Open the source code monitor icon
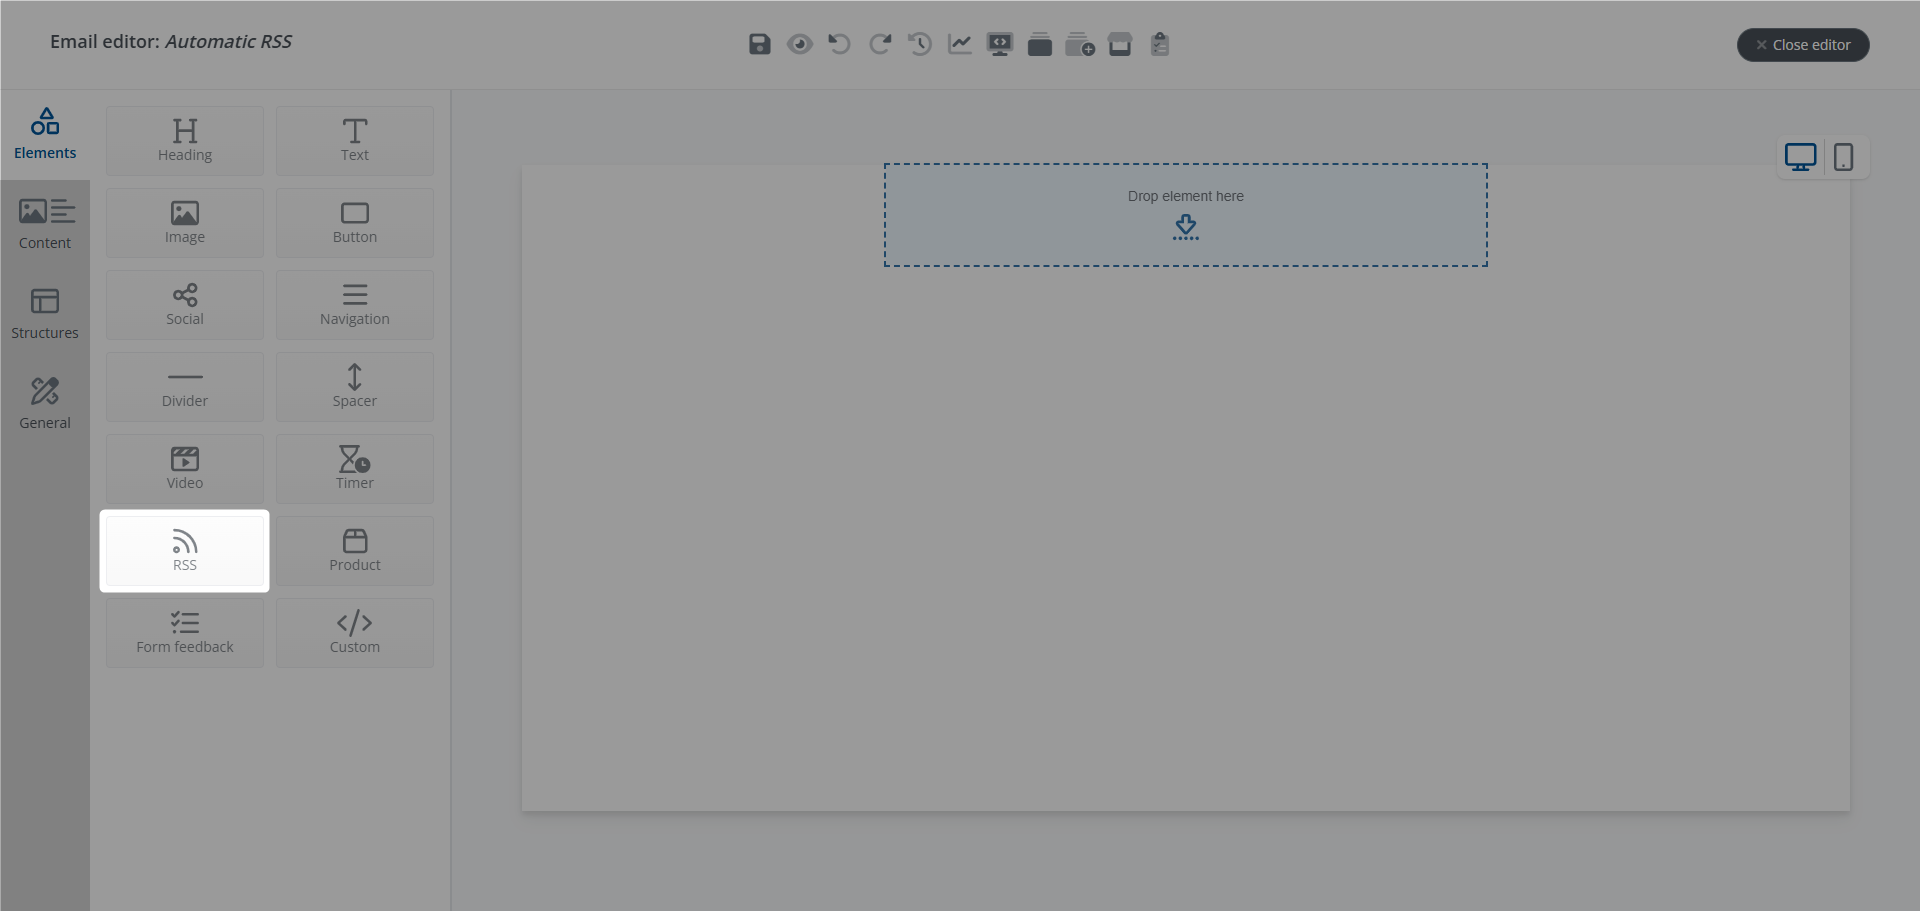The width and height of the screenshot is (1920, 911). coord(999,44)
